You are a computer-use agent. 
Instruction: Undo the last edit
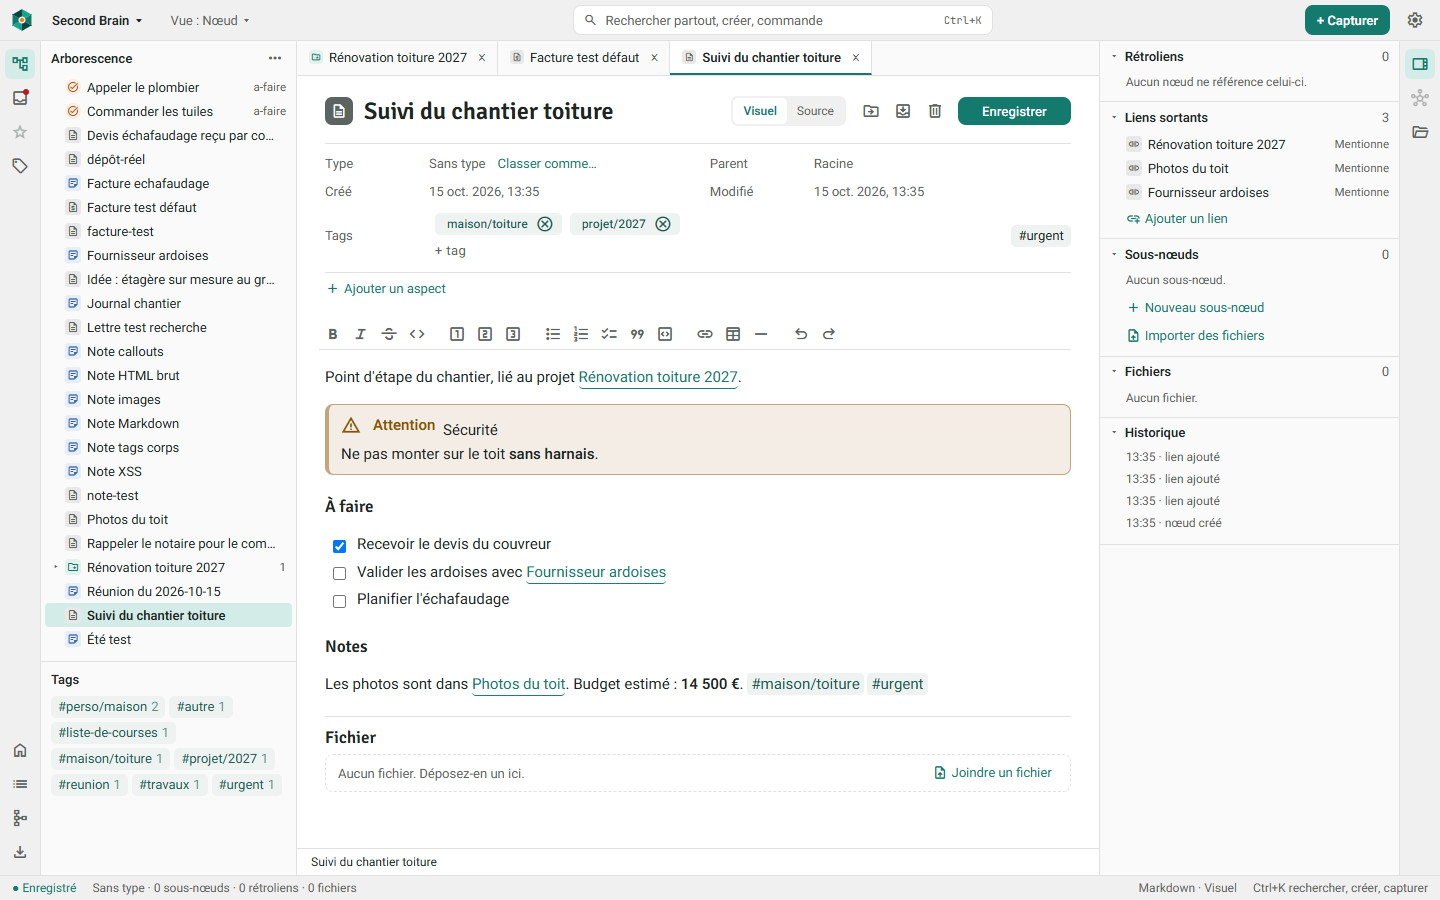801,334
